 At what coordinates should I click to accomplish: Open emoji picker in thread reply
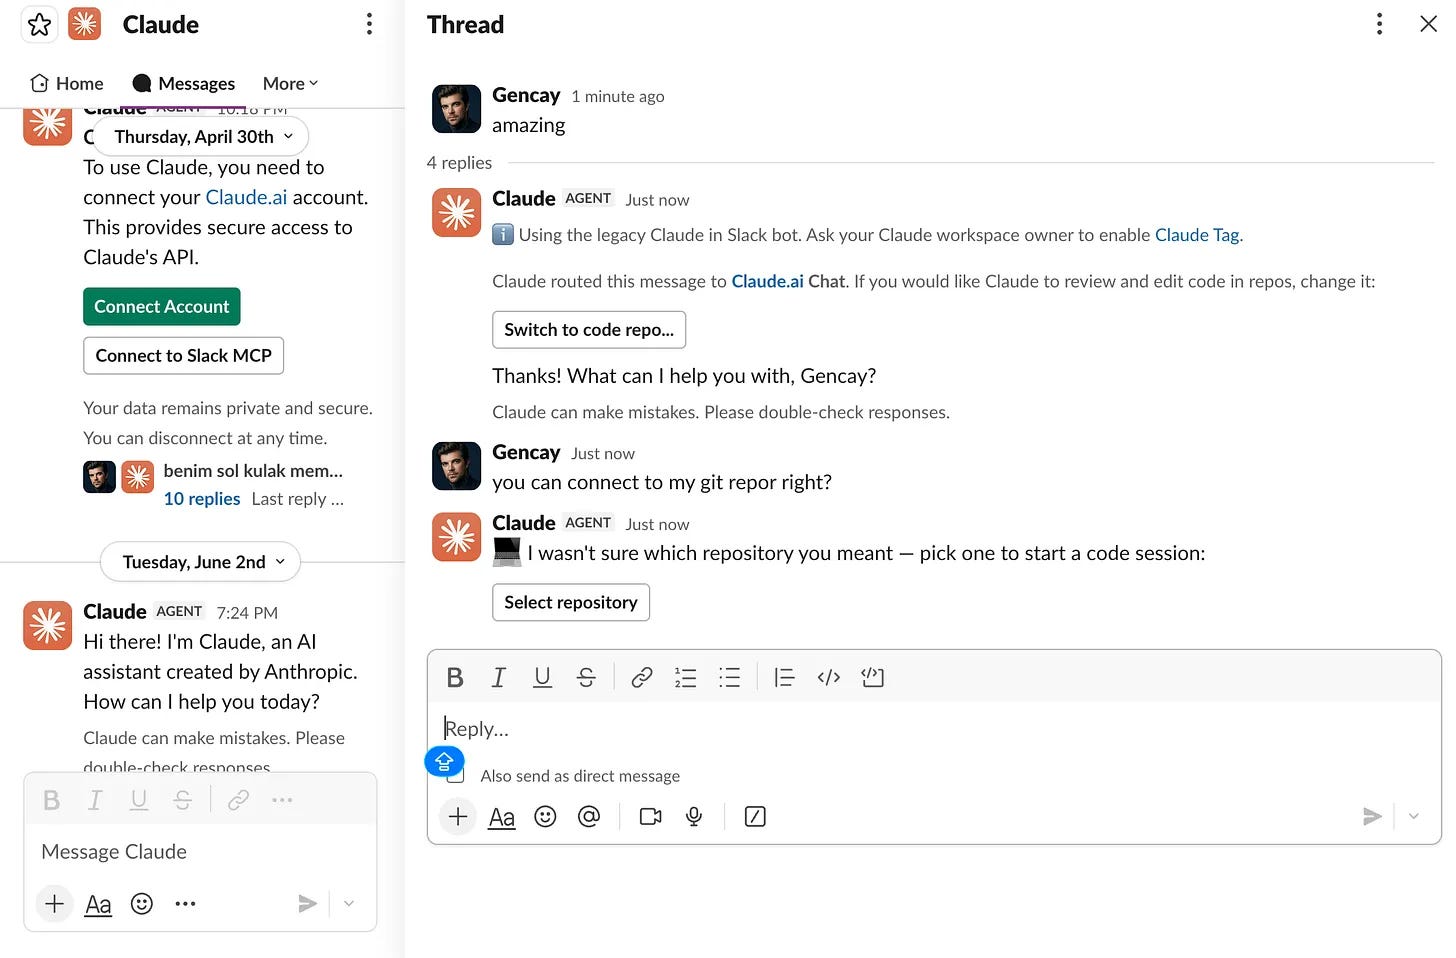click(545, 817)
